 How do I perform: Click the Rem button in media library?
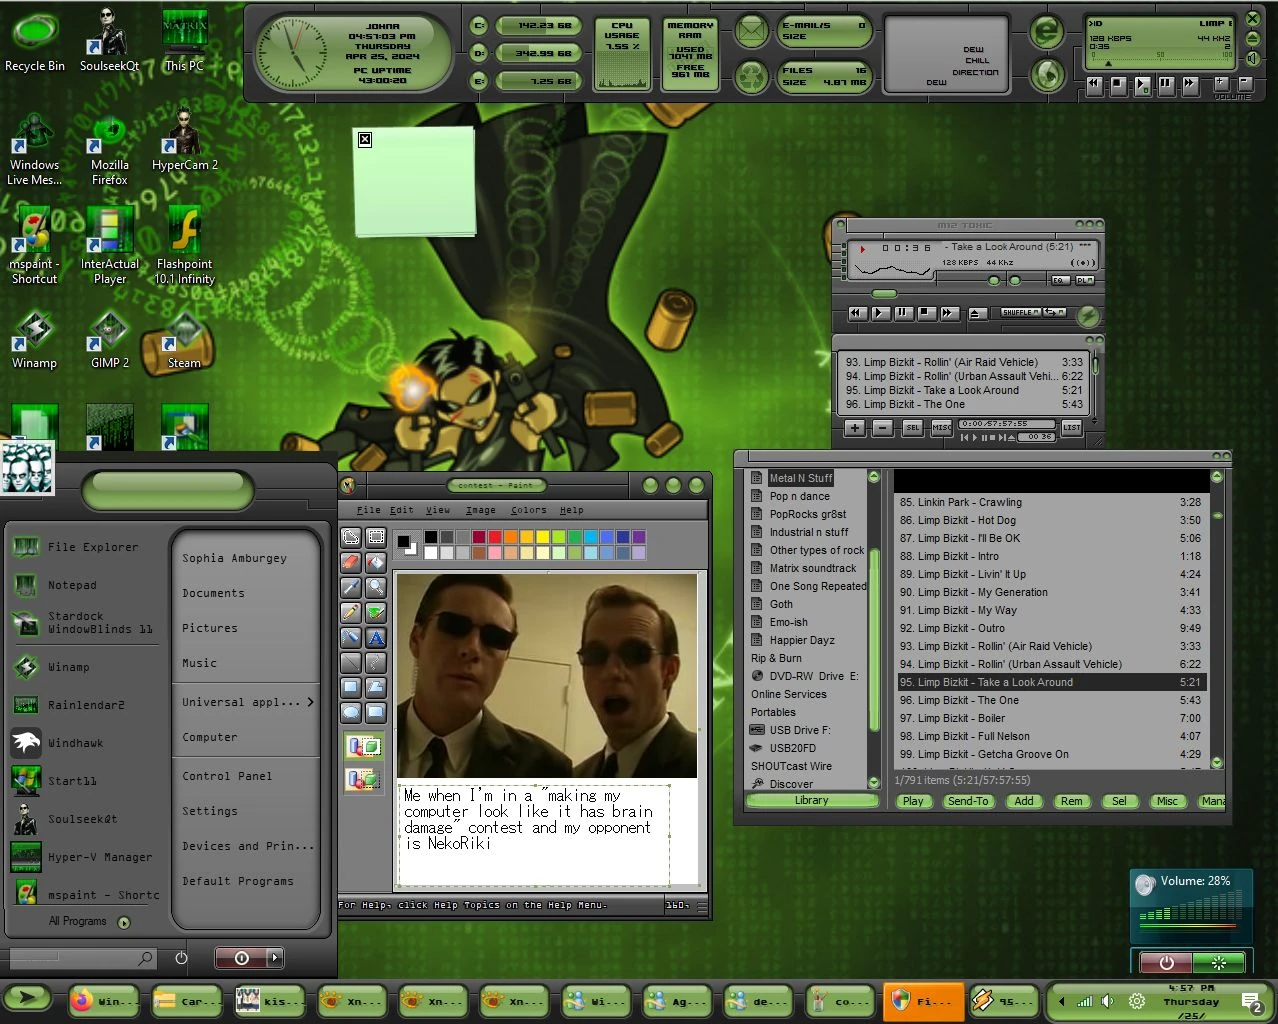click(1072, 801)
